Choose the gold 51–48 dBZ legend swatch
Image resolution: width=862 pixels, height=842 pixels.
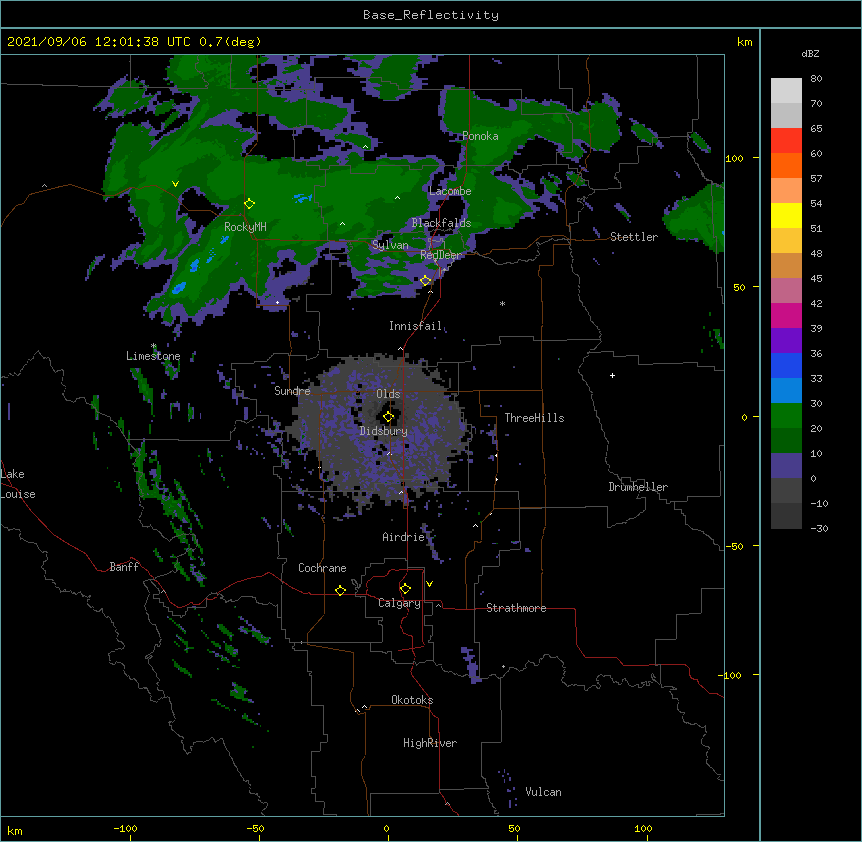786,241
